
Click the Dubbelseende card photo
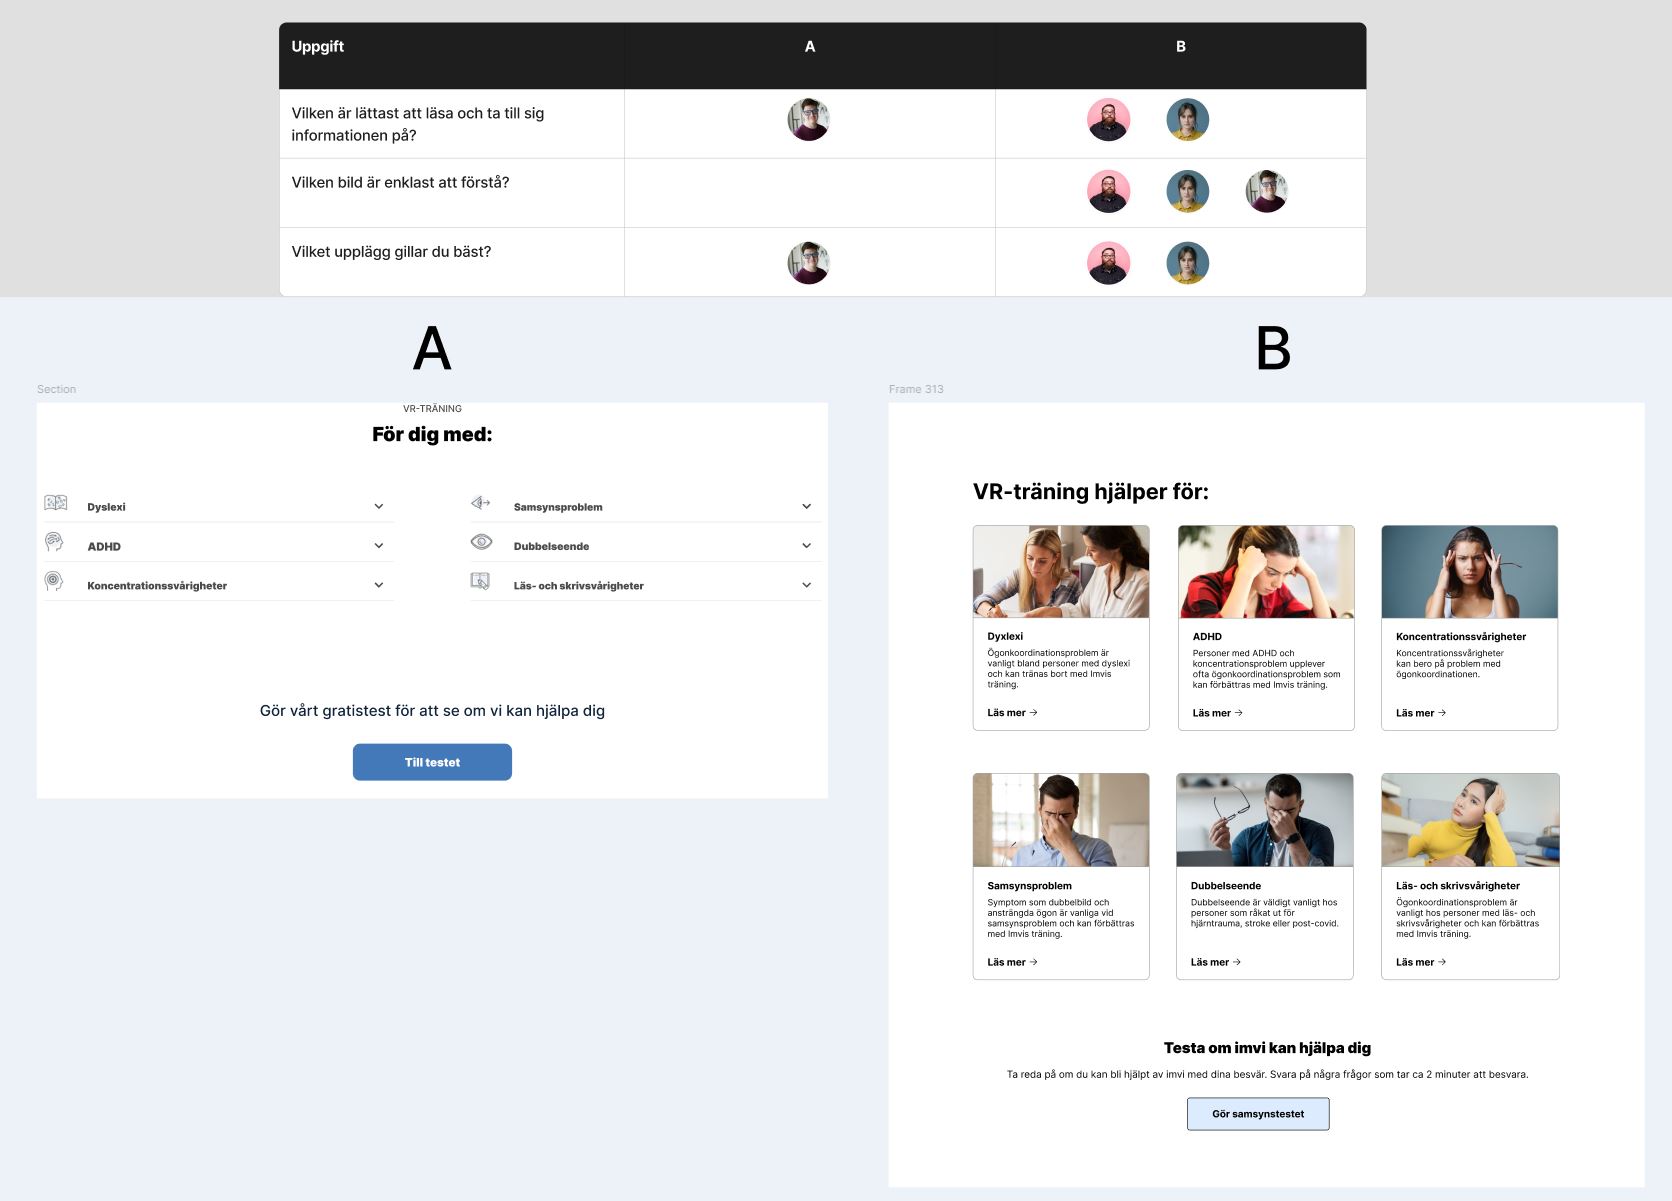pyautogui.click(x=1265, y=820)
